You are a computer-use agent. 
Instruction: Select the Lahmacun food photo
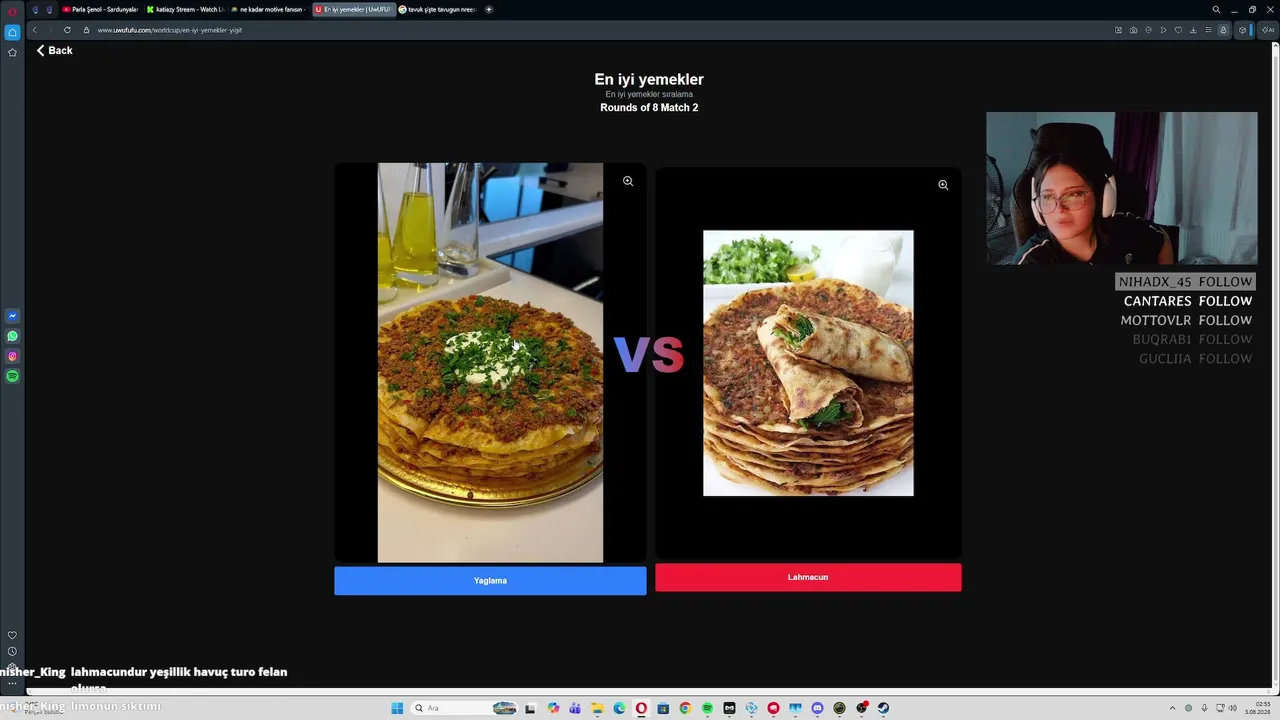point(808,363)
